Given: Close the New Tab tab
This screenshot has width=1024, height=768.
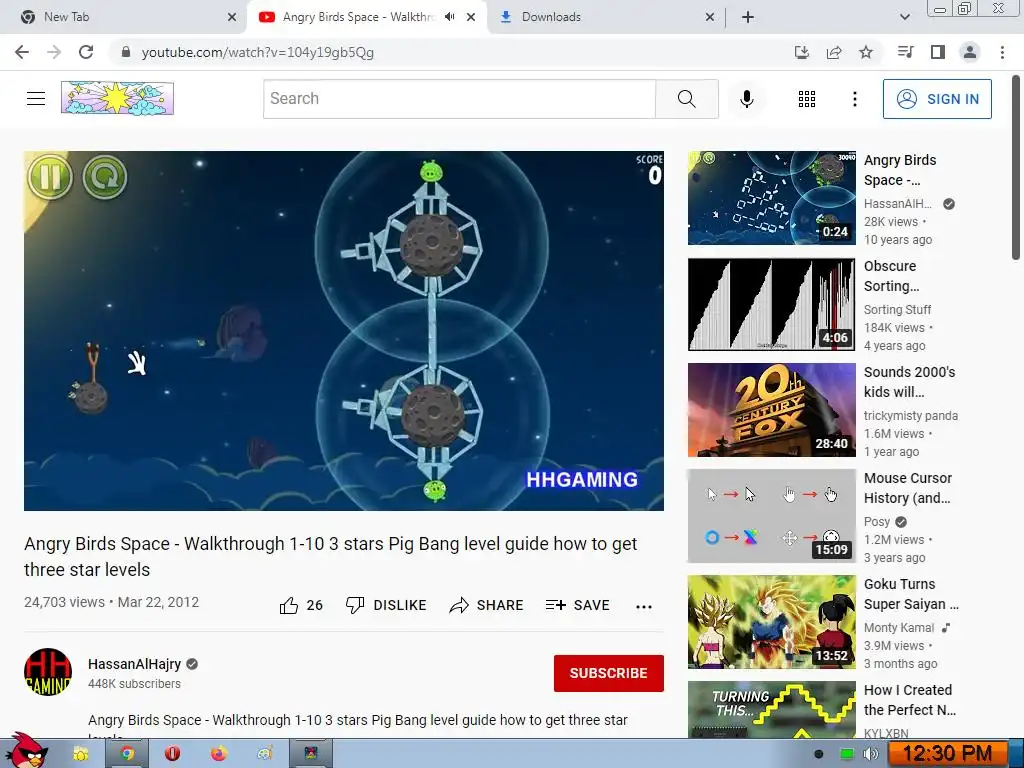Looking at the screenshot, I should 232,17.
